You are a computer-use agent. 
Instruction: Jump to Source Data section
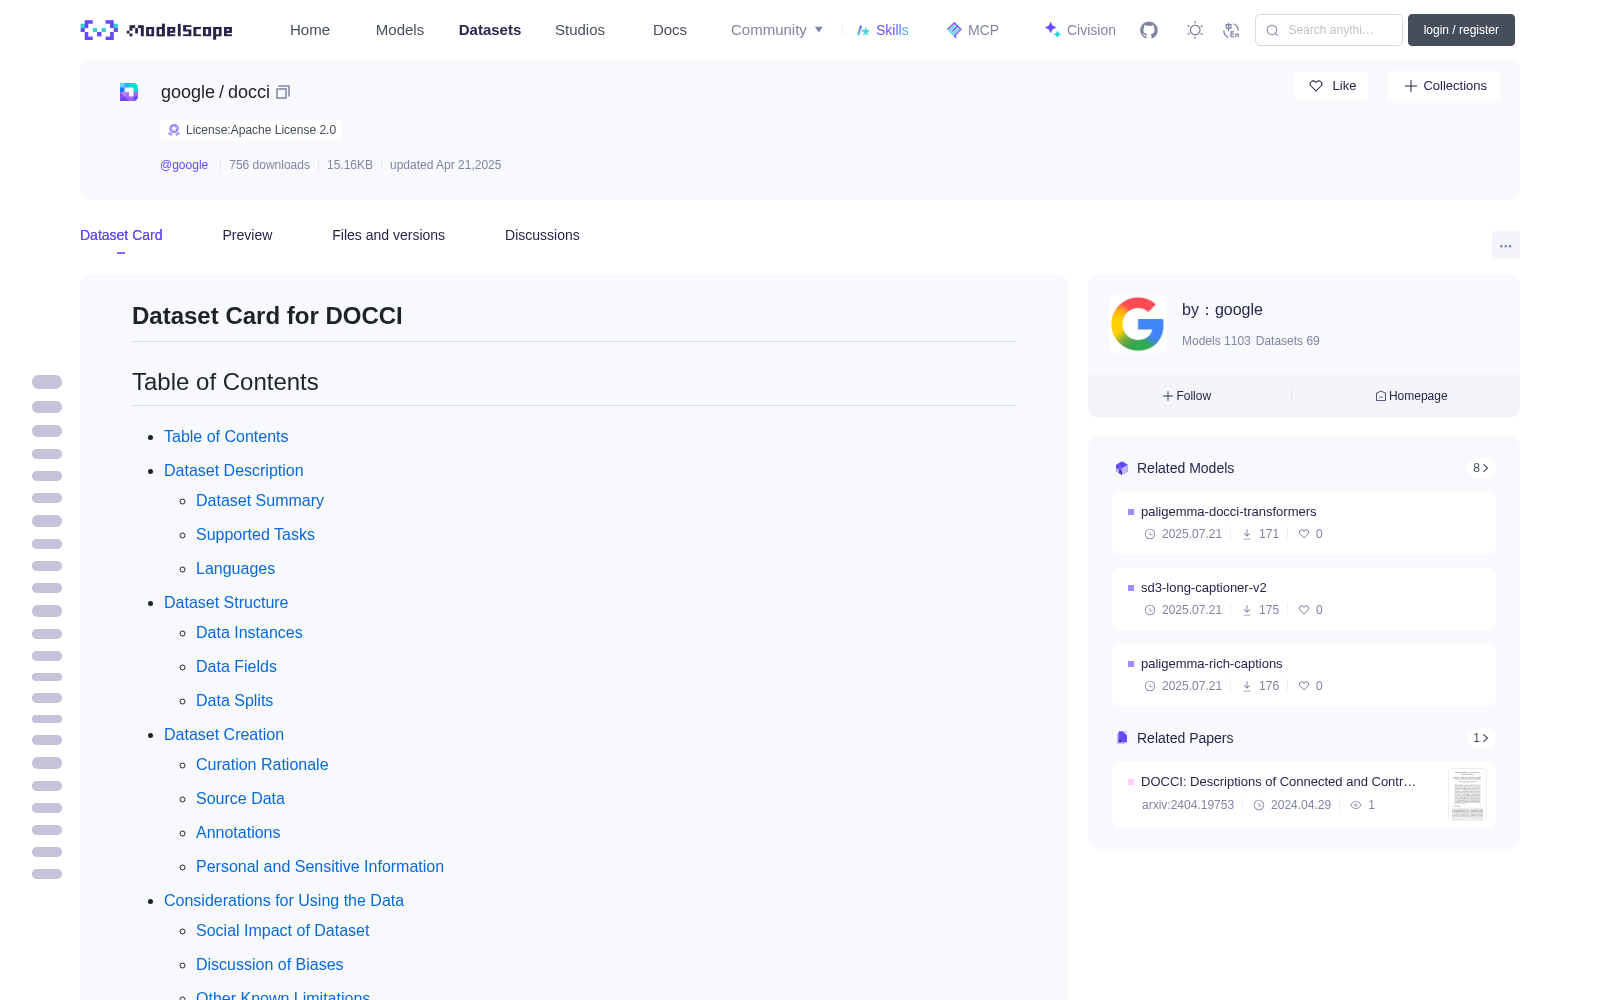pyautogui.click(x=240, y=799)
